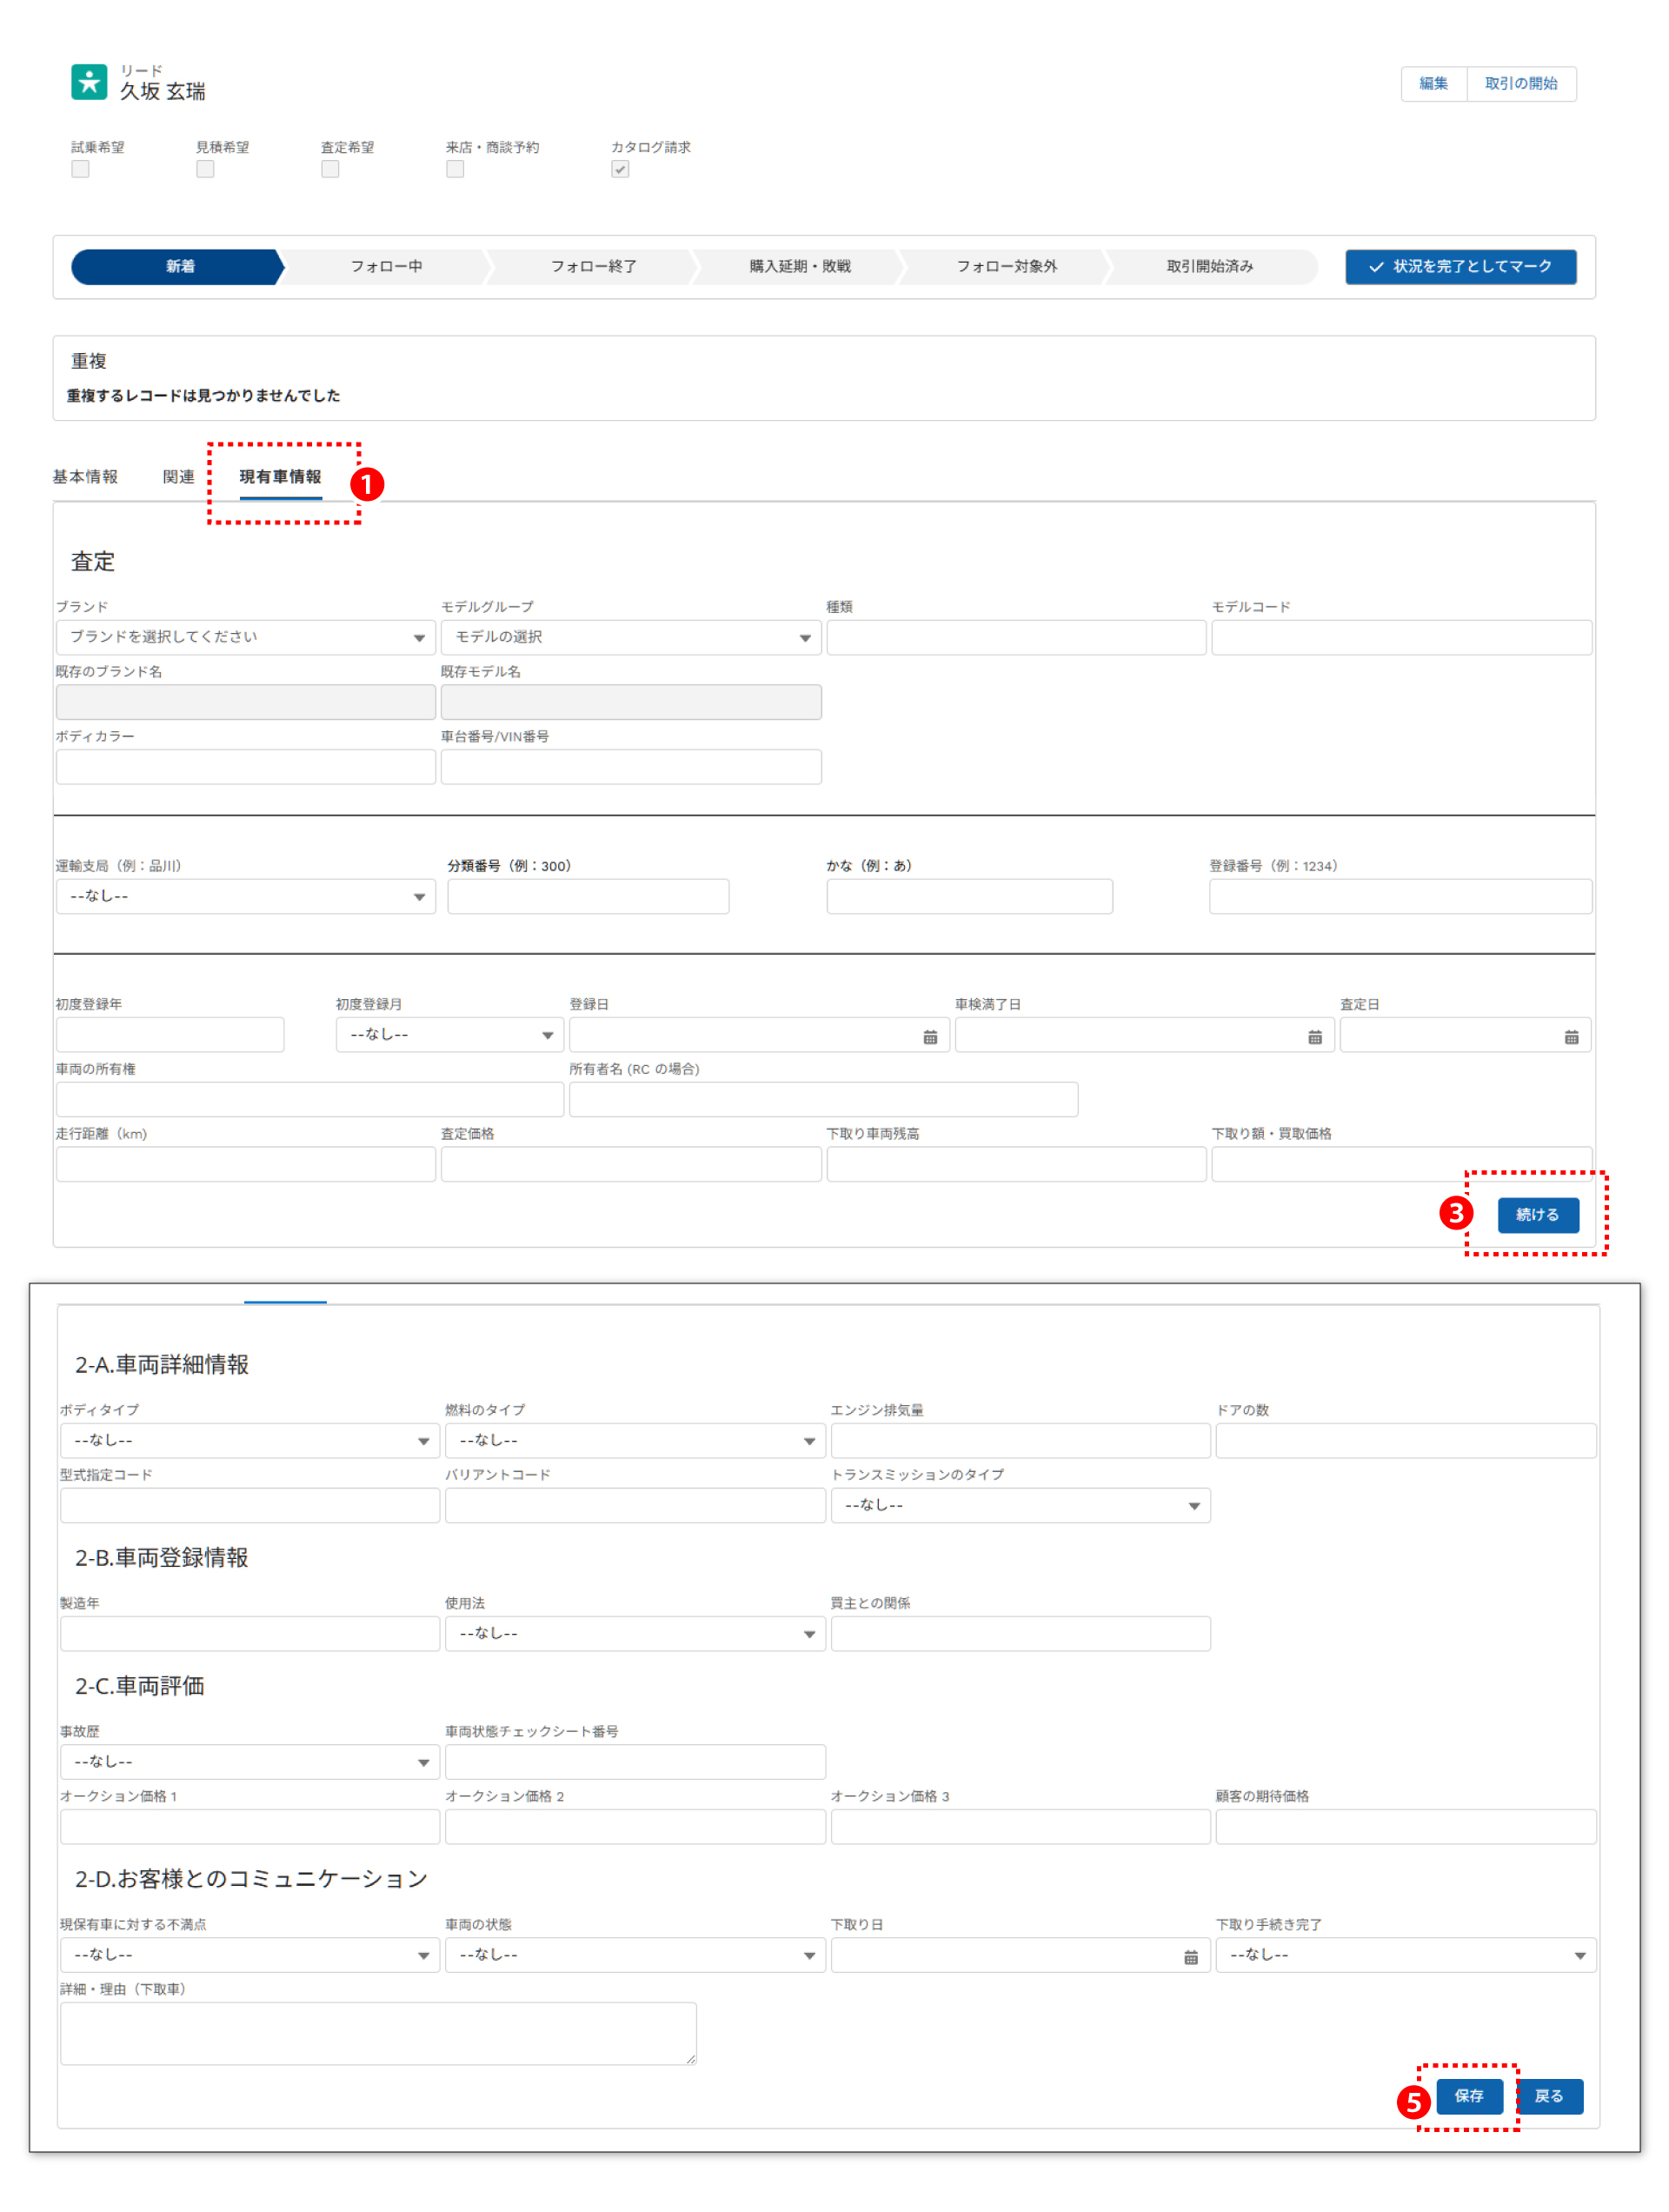Image resolution: width=1669 pixels, height=2212 pixels.
Task: Click the 取引の開始 button
Action: pos(1520,84)
